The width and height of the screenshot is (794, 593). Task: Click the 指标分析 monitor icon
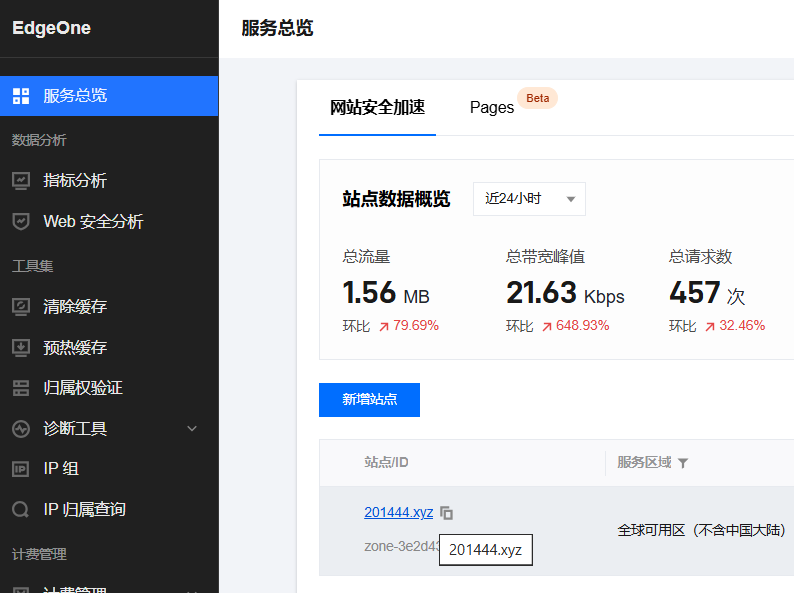20,181
